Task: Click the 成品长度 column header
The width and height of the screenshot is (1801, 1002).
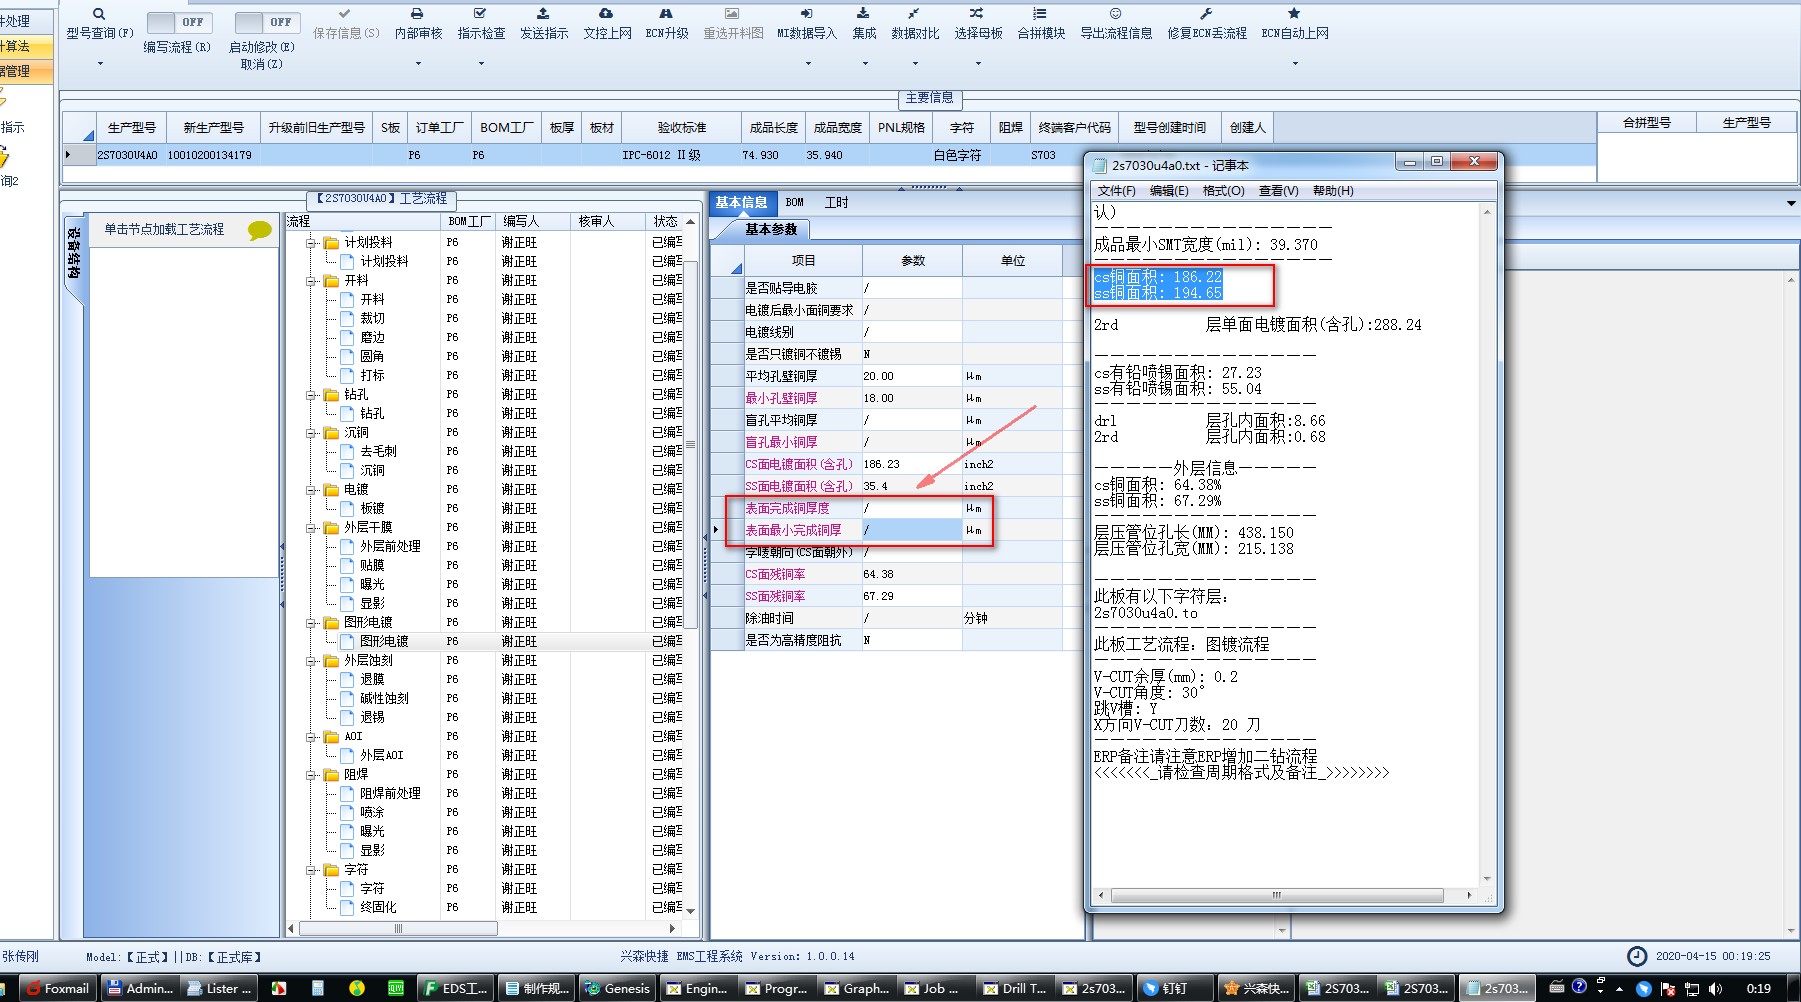Action: (x=773, y=128)
